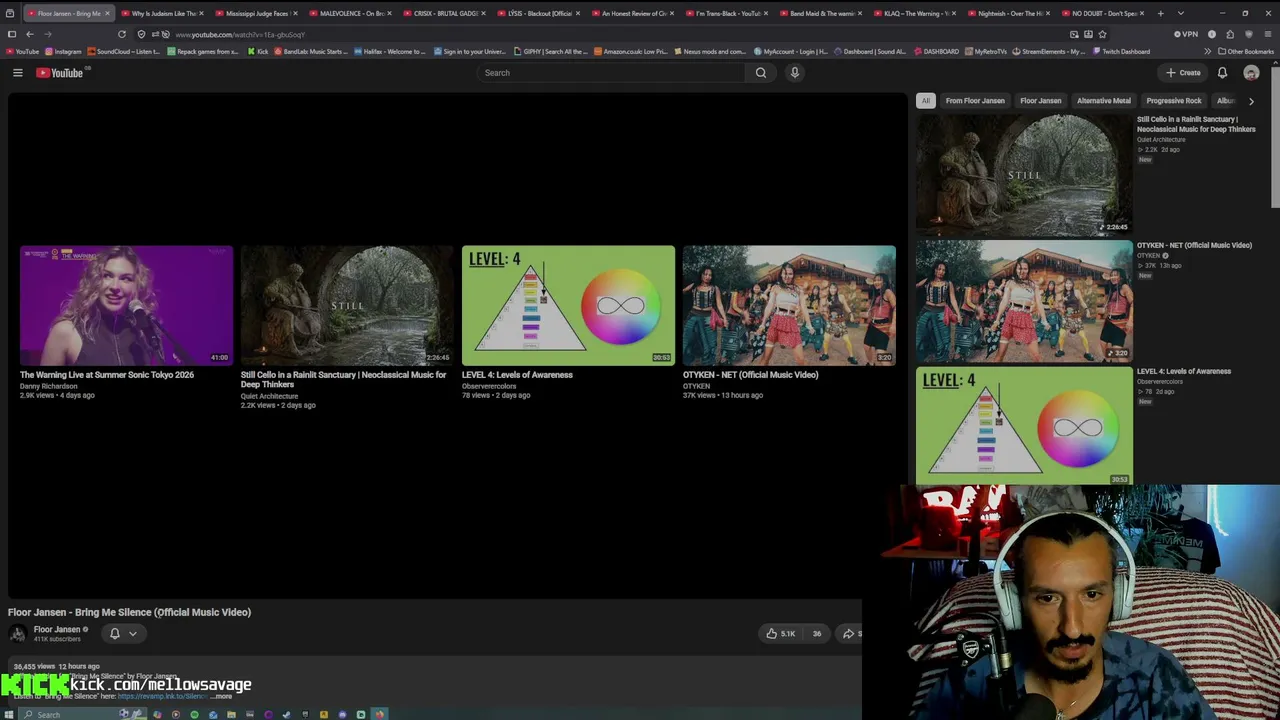Switch to the Nightwish - Over The Hills tab
1280x720 pixels.
[x=1009, y=14]
